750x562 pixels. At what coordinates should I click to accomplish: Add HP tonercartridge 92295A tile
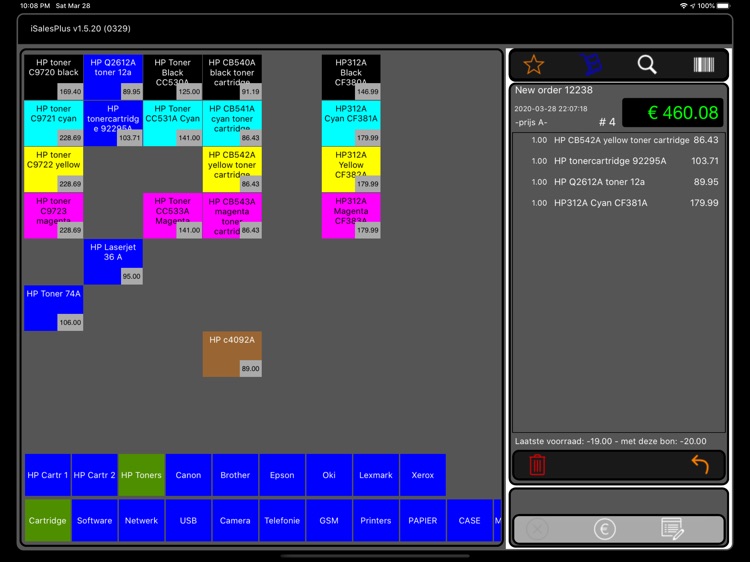(113, 123)
